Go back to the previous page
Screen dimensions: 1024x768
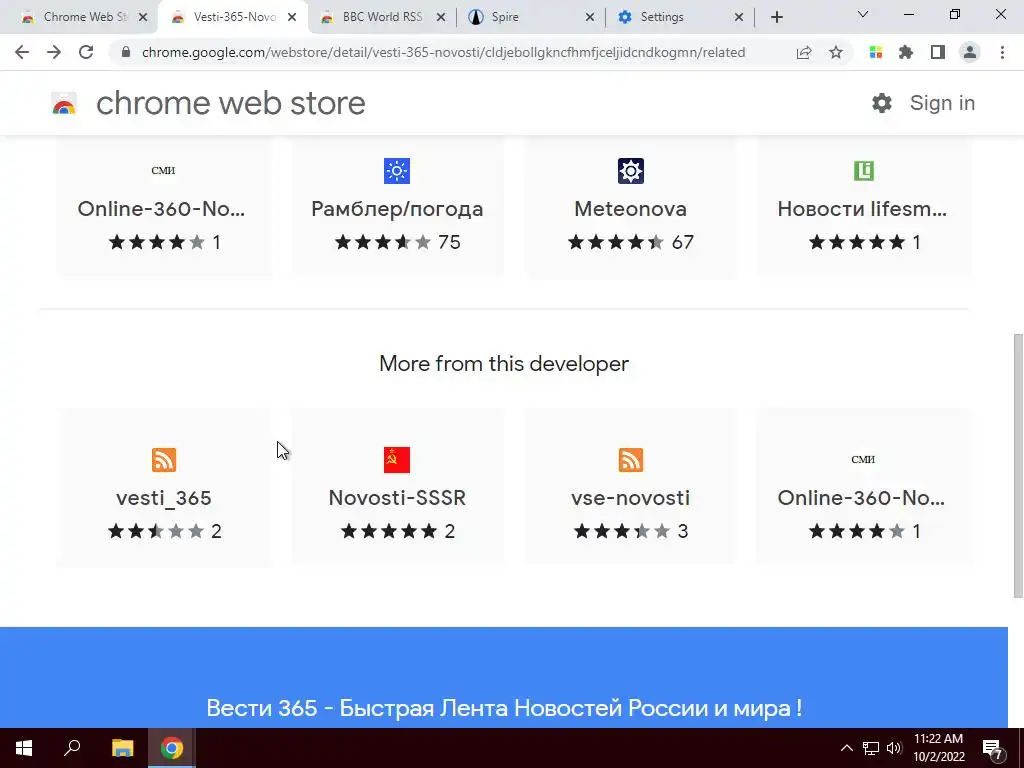click(22, 52)
